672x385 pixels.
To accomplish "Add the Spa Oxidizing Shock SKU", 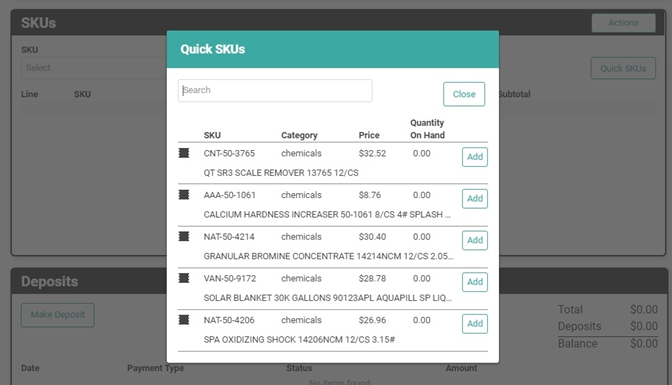I will pyautogui.click(x=475, y=323).
